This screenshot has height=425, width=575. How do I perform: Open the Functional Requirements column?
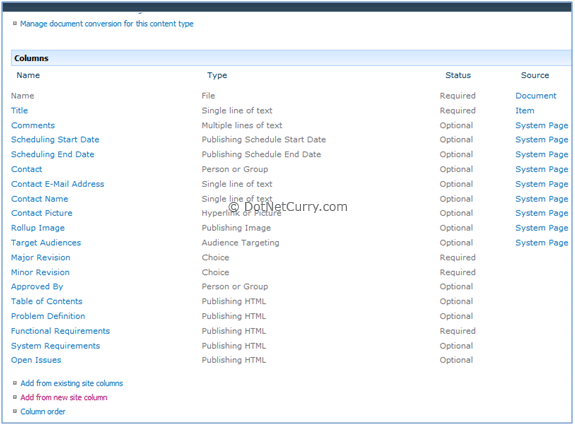coord(61,331)
